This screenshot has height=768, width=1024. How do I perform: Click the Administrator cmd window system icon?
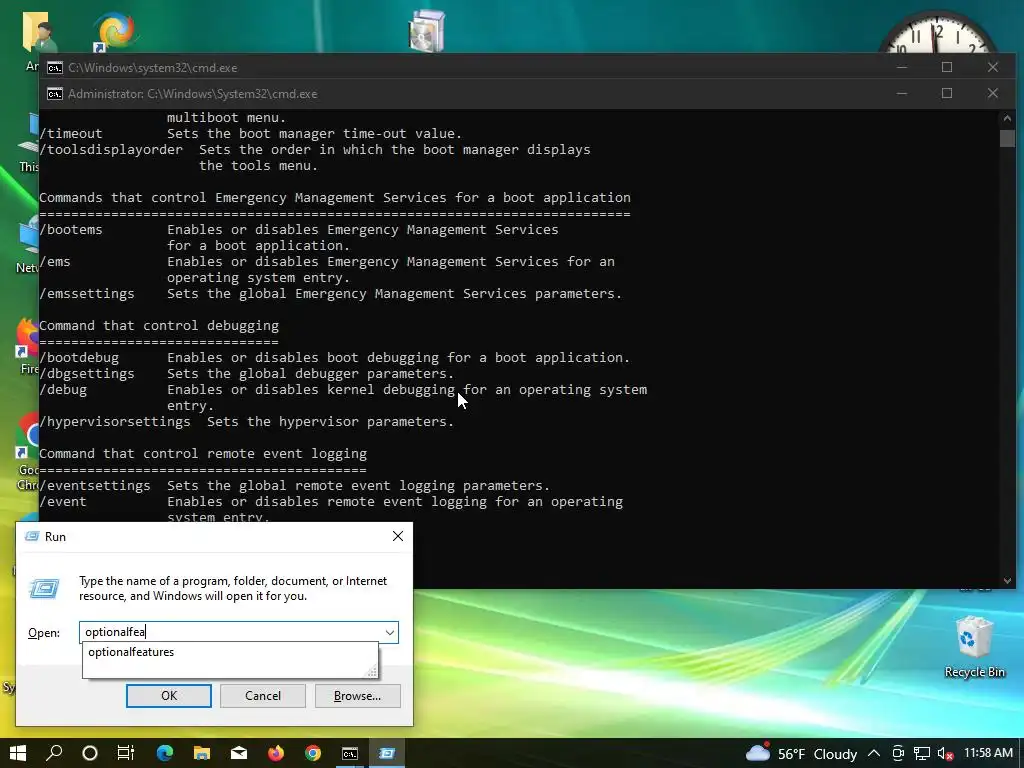[55, 94]
